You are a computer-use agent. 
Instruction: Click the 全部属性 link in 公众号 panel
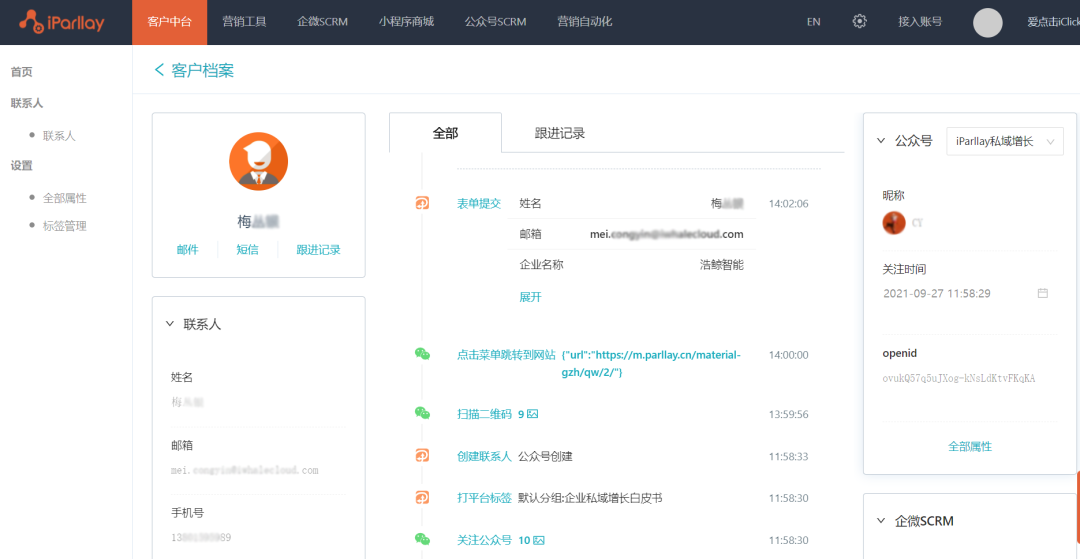pyautogui.click(x=969, y=446)
